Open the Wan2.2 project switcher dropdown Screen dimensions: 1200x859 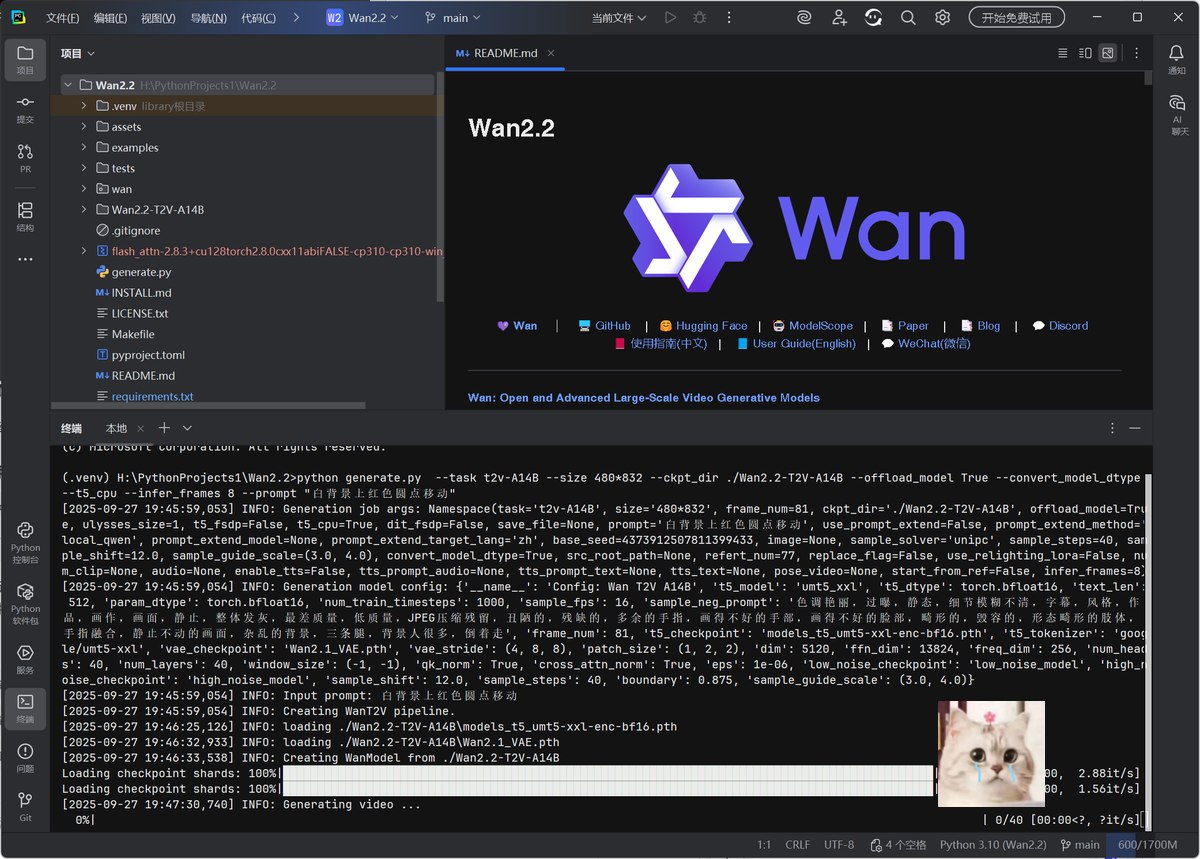[362, 17]
